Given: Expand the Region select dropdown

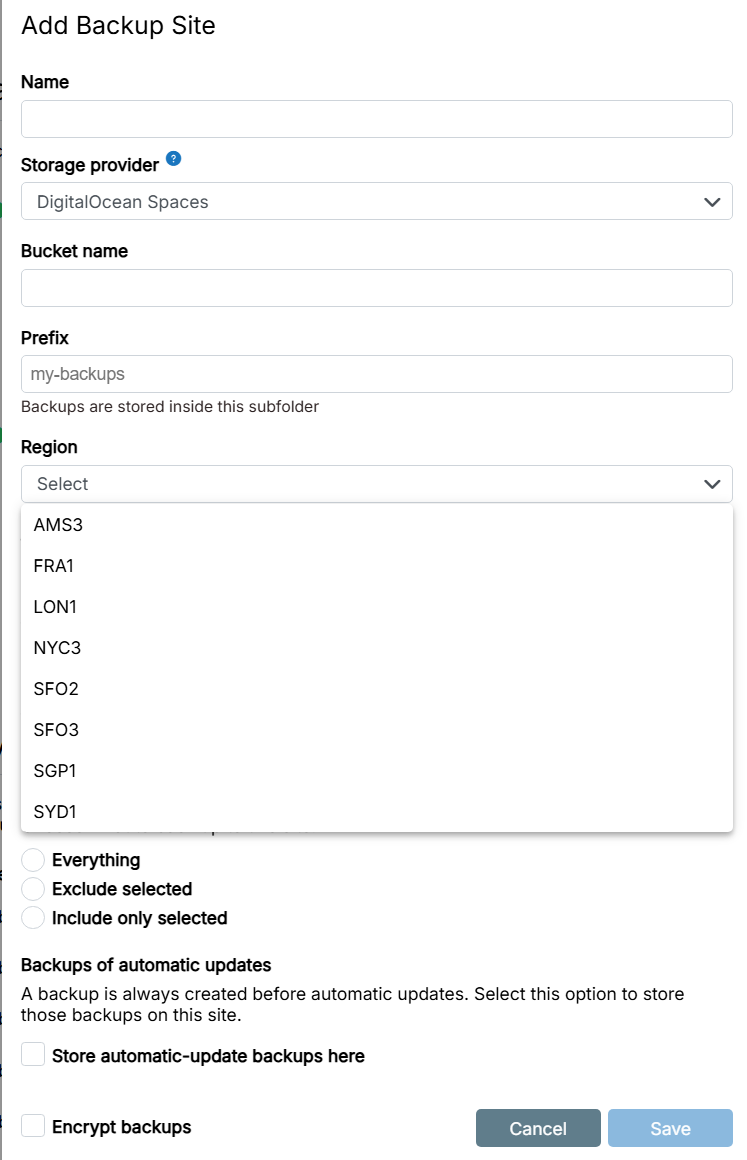Looking at the screenshot, I should click(x=376, y=484).
